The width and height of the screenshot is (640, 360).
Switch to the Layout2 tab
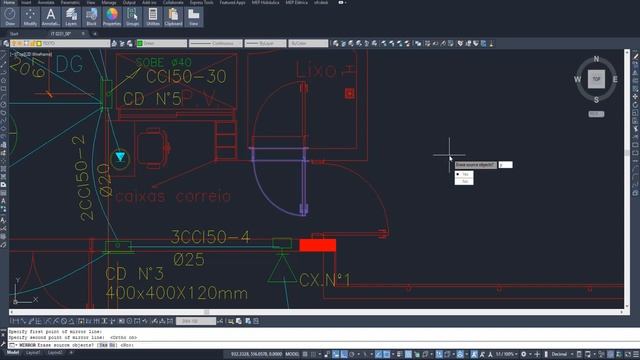[55, 353]
